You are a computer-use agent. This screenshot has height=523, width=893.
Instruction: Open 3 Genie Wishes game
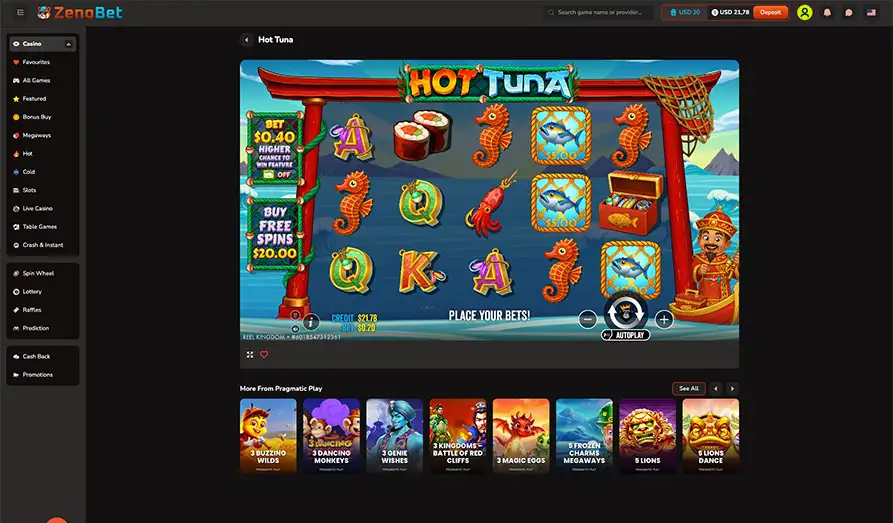tap(395, 436)
